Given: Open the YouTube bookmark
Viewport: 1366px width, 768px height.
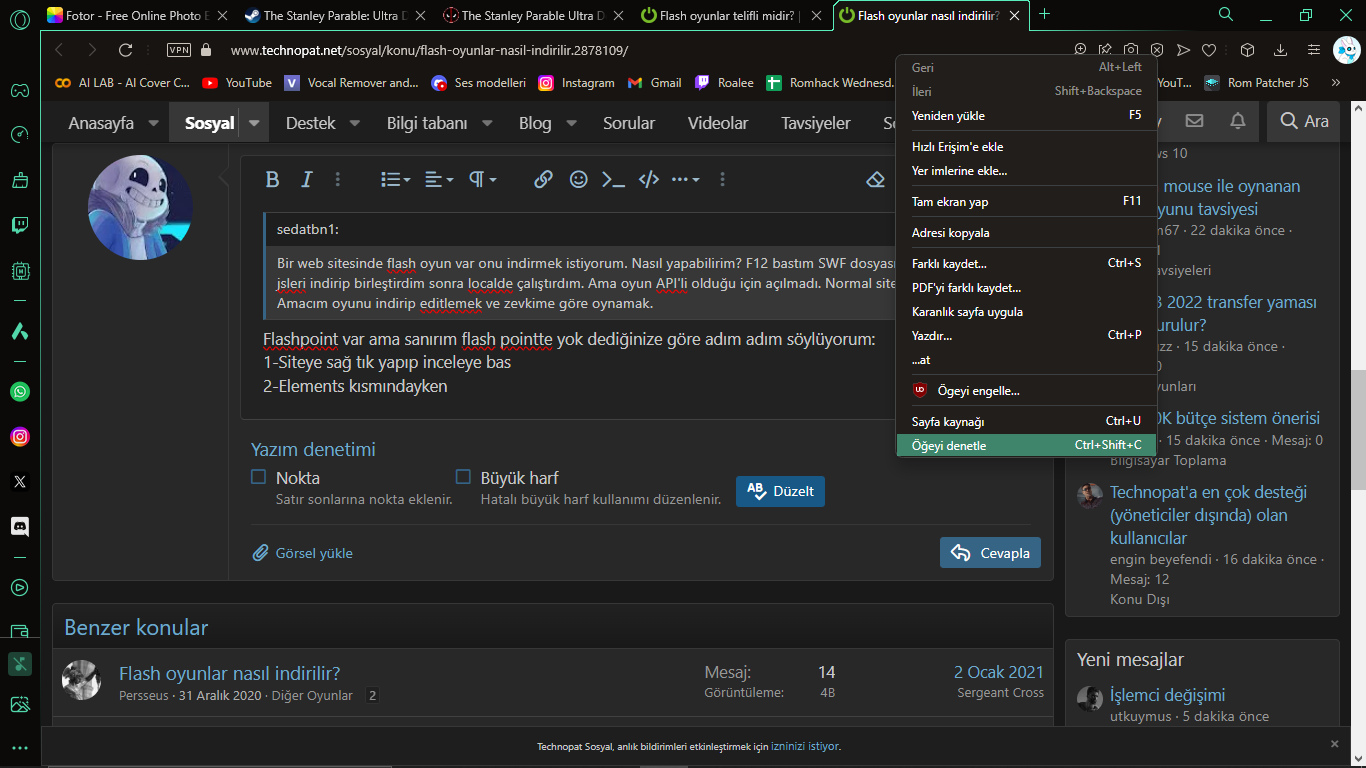Looking at the screenshot, I should click(x=237, y=83).
